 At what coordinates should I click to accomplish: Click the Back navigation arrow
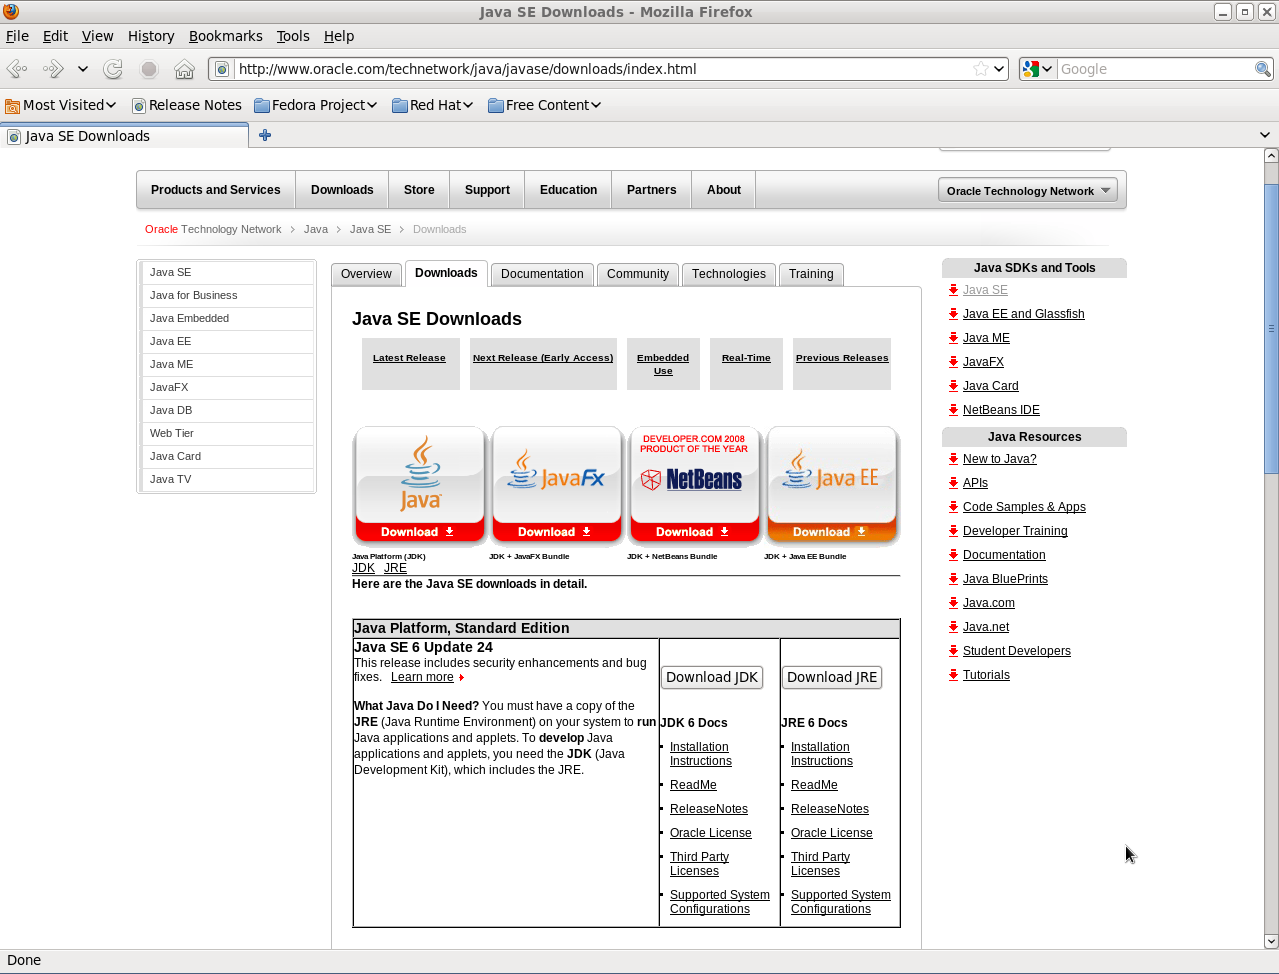pyautogui.click(x=17, y=69)
